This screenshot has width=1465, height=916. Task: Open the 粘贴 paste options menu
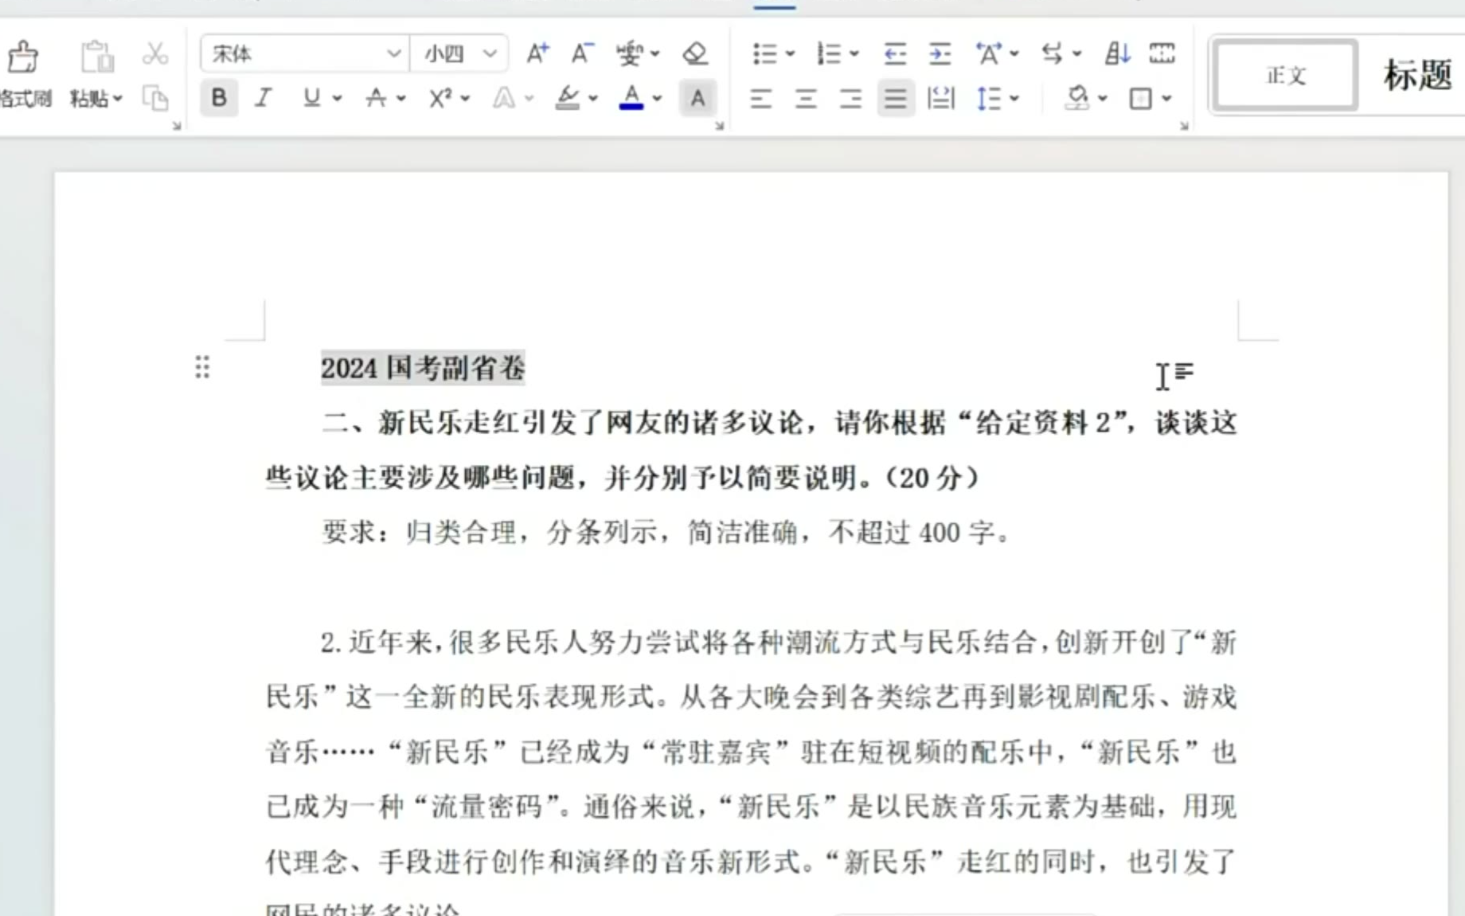click(x=96, y=98)
